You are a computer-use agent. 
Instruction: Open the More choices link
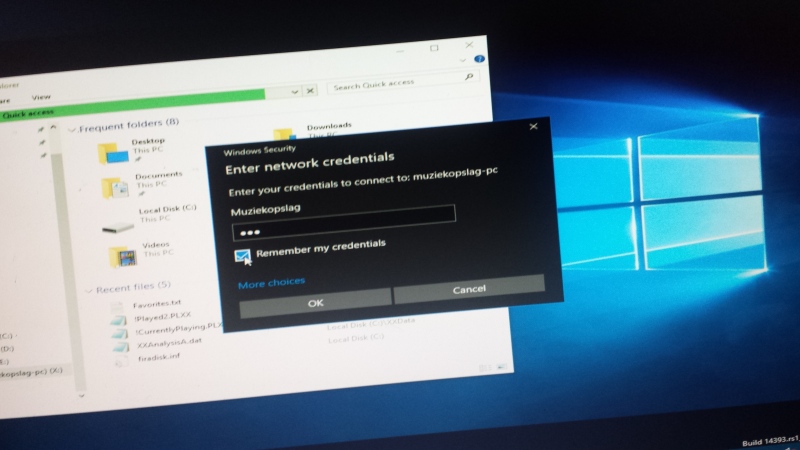pos(271,283)
